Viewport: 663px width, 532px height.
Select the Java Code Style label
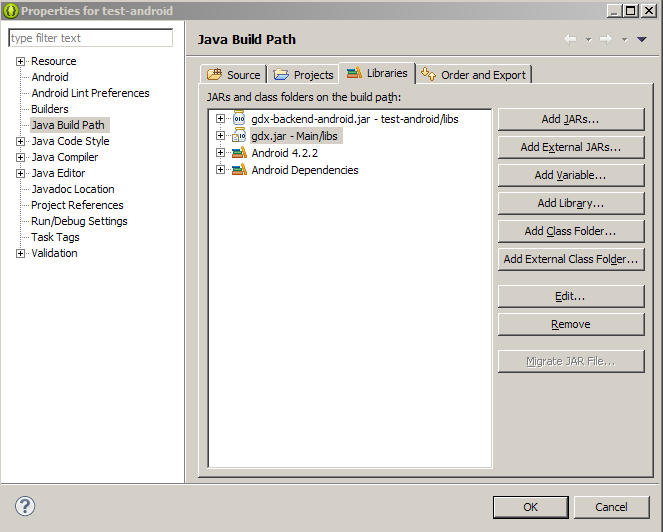click(x=71, y=141)
